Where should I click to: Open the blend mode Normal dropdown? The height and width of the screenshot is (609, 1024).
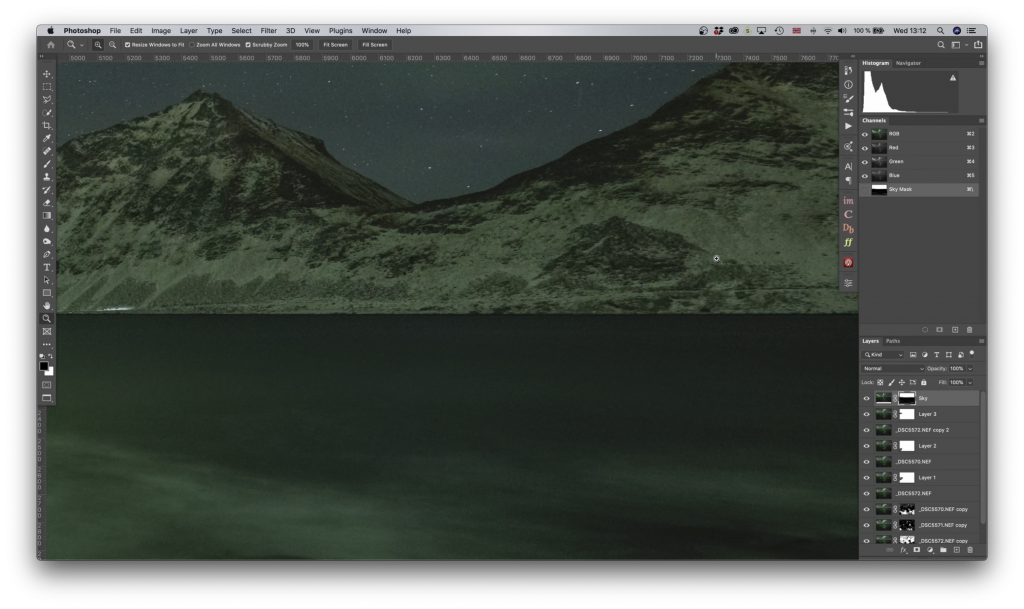[x=893, y=369]
